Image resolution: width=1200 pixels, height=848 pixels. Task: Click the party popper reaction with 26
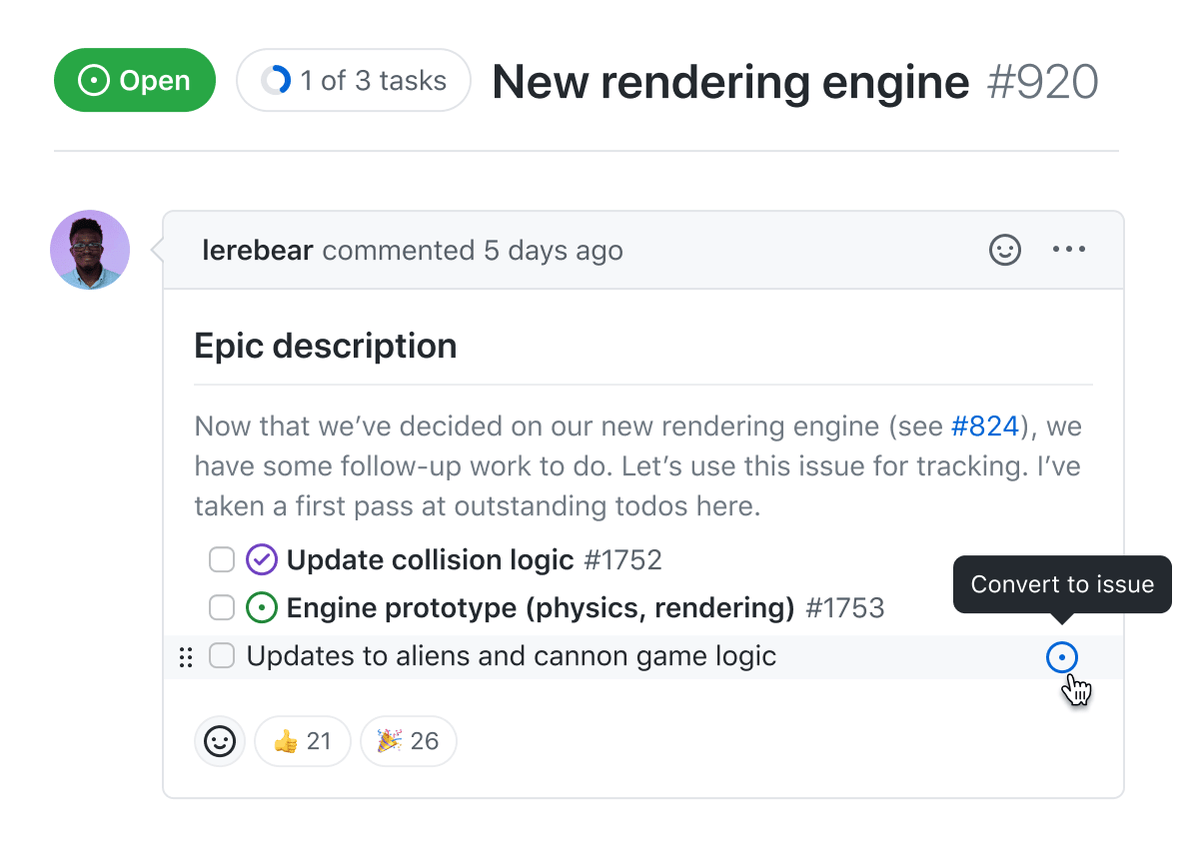[408, 741]
